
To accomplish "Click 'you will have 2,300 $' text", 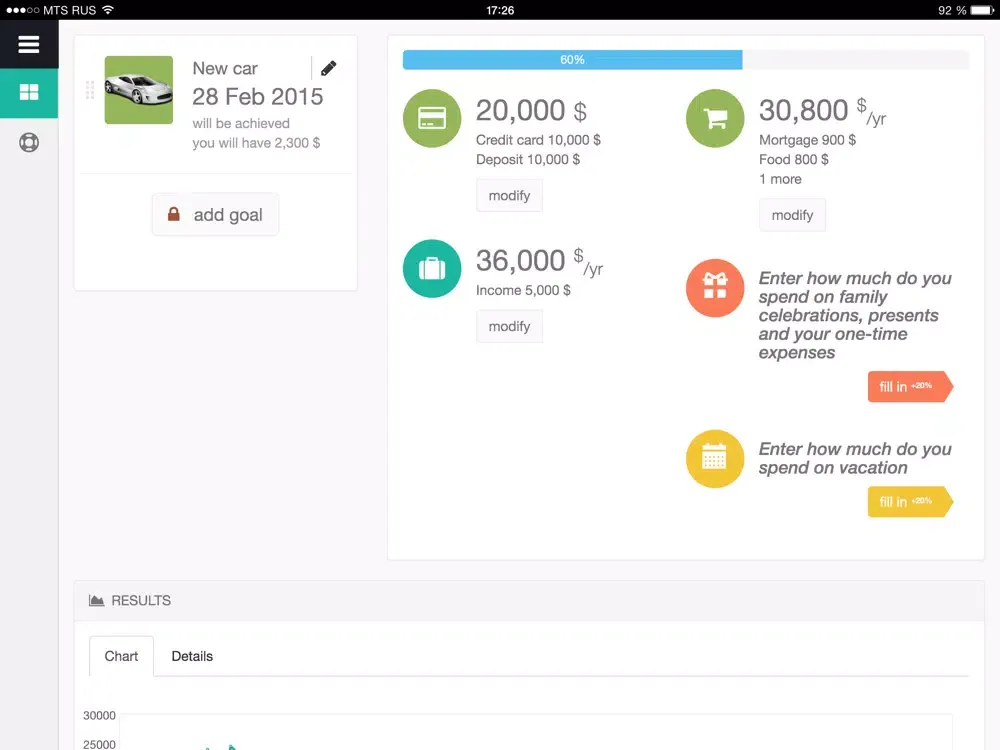I will [x=256, y=143].
